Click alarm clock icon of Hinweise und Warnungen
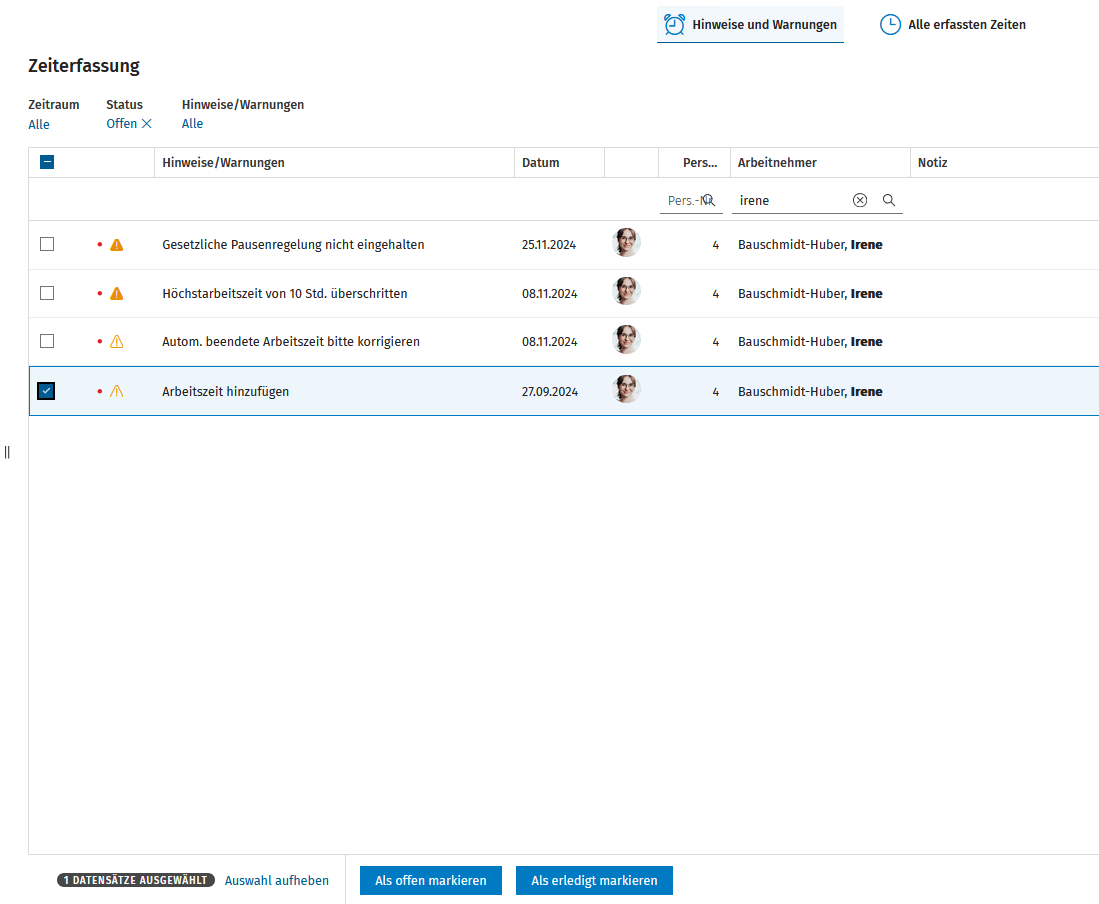1099x904 pixels. click(674, 25)
